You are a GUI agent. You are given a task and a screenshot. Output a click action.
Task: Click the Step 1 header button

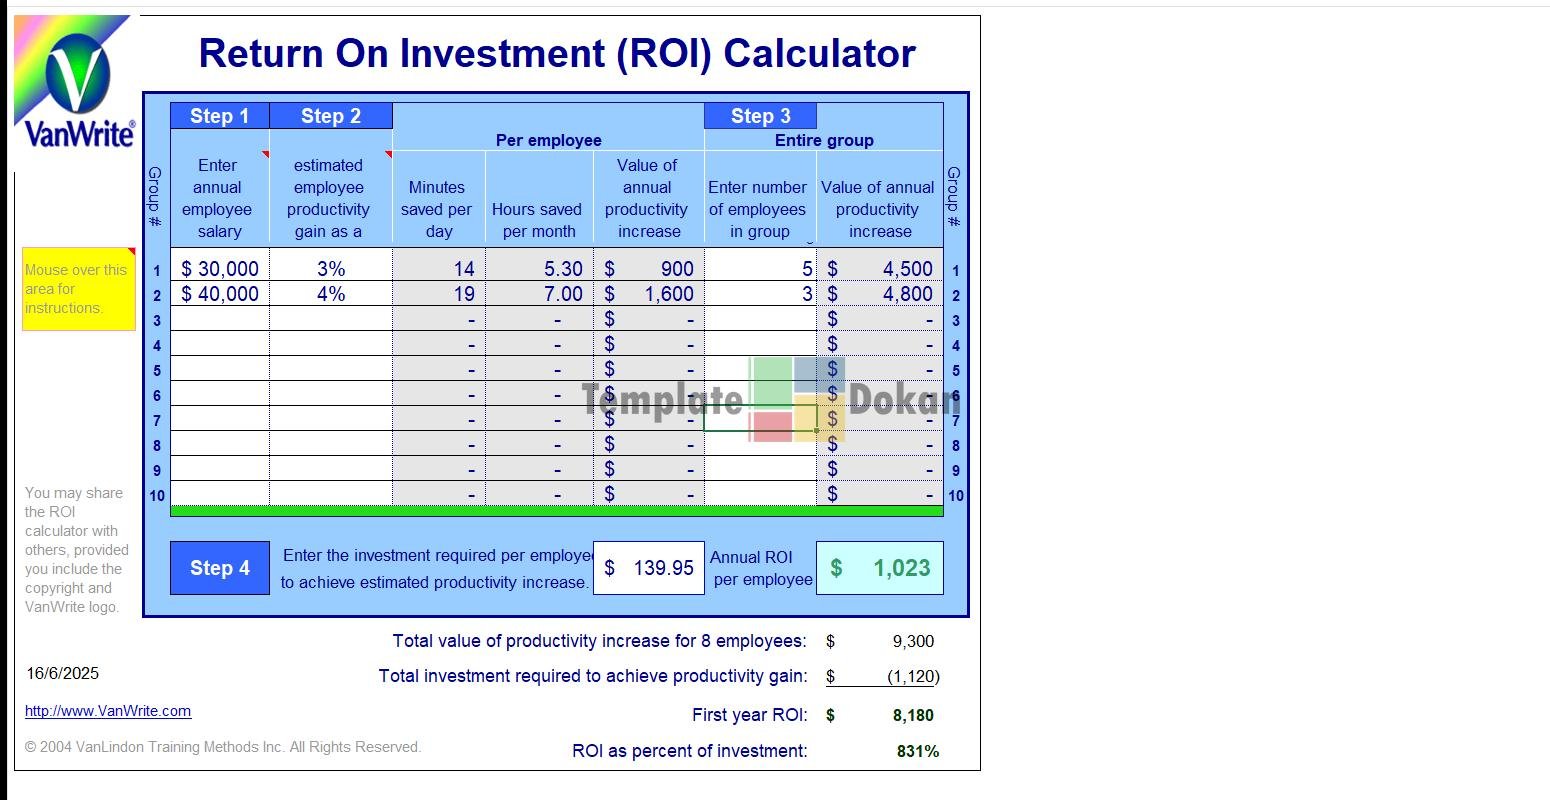click(220, 116)
